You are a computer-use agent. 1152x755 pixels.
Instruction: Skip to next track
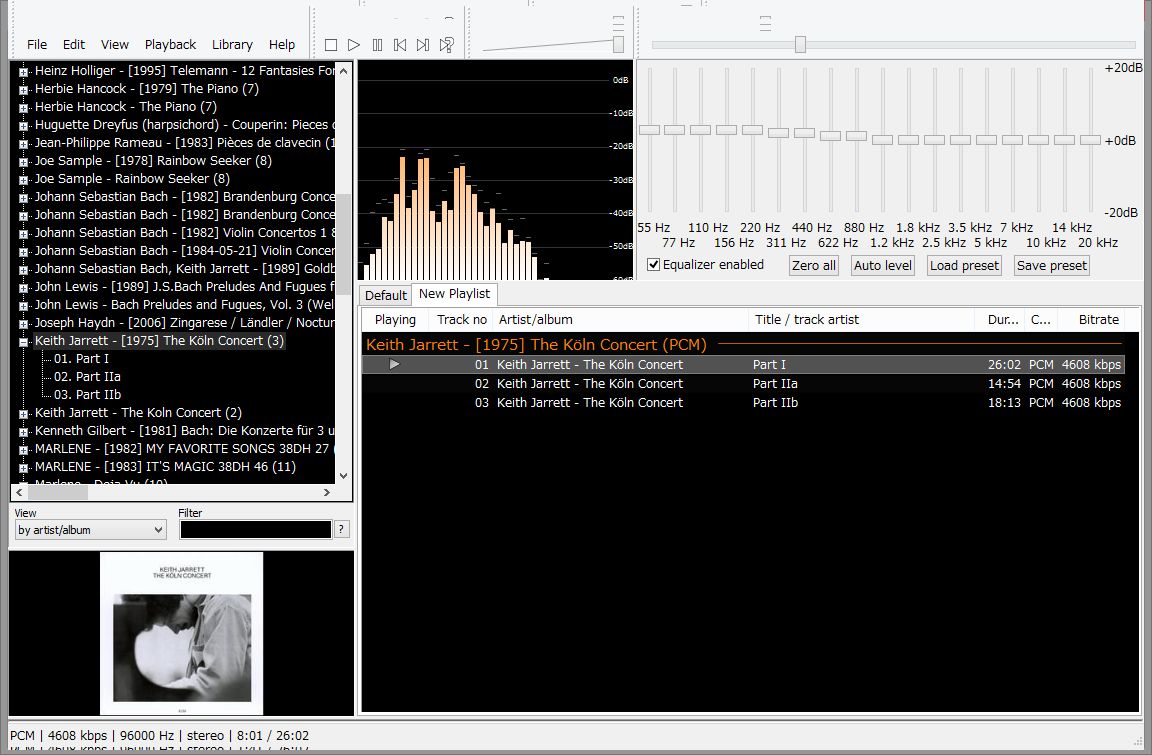pos(423,45)
